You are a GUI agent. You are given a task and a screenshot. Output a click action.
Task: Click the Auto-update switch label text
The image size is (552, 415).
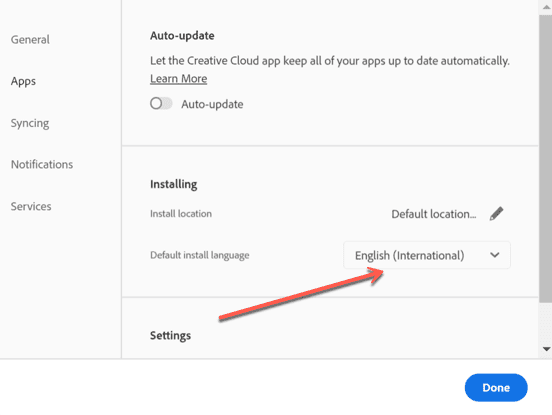(x=212, y=104)
